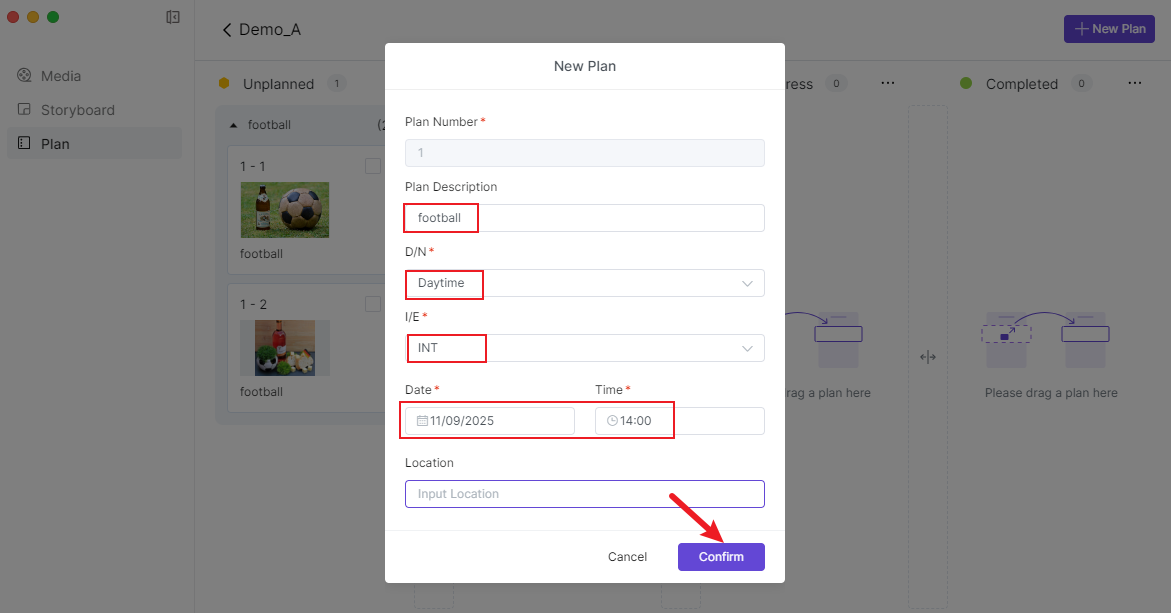Click the Media reel icon in the sidebar
This screenshot has width=1171, height=613.
coord(25,76)
